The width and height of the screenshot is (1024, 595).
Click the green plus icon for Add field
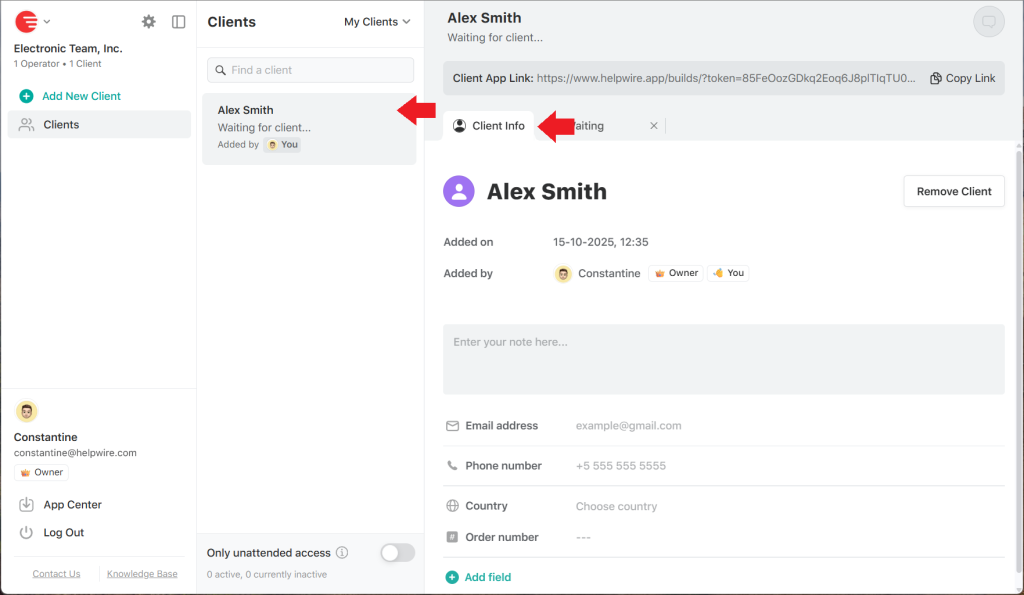click(452, 577)
